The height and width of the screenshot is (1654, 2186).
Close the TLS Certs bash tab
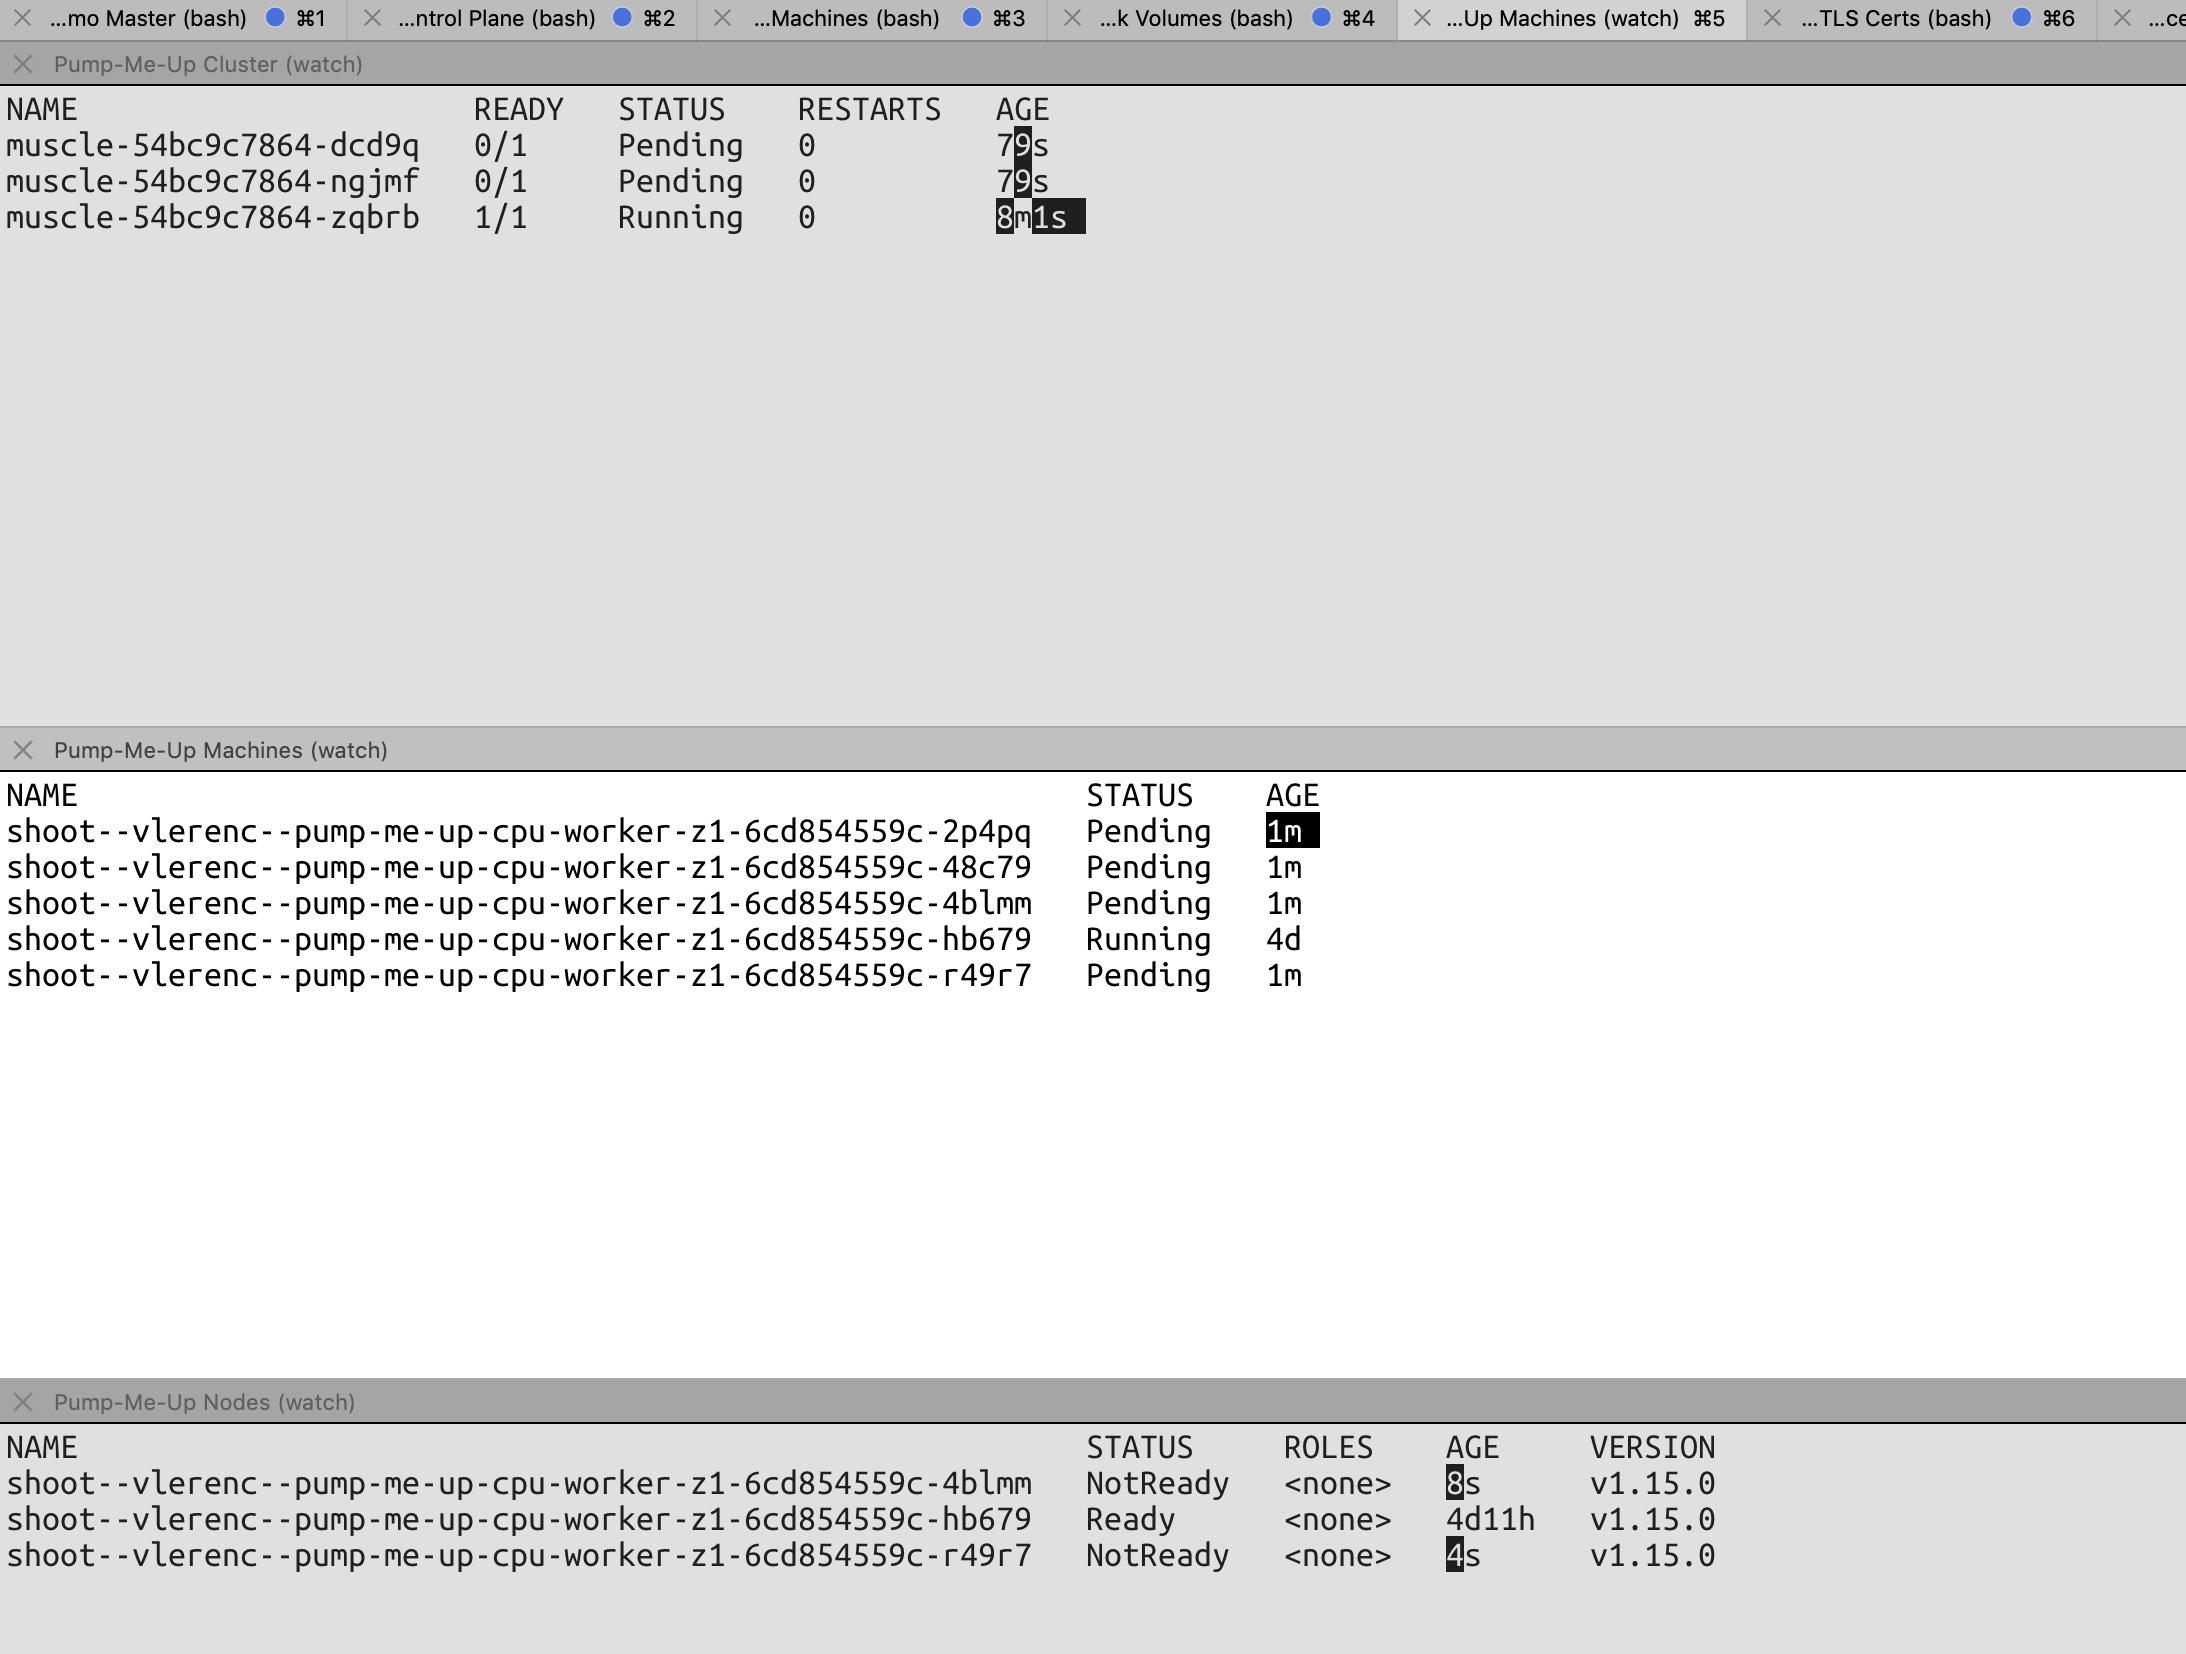coord(1772,18)
